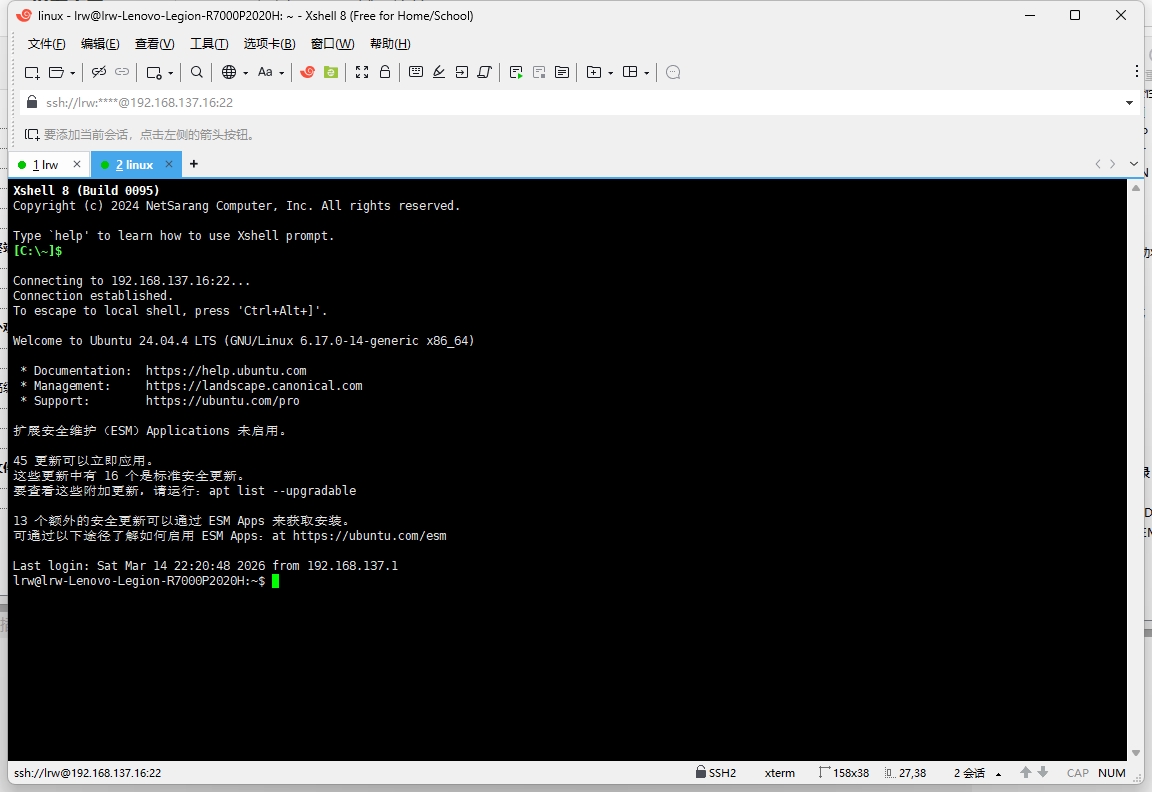
Task: Expand the Open session dropdown arrow
Action: 72,73
